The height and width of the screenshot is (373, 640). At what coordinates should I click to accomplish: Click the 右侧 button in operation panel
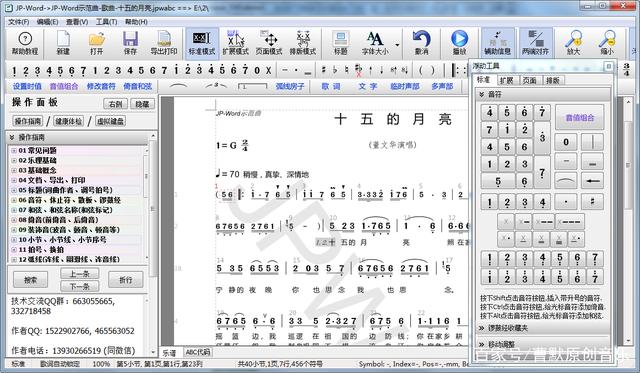[x=116, y=104]
